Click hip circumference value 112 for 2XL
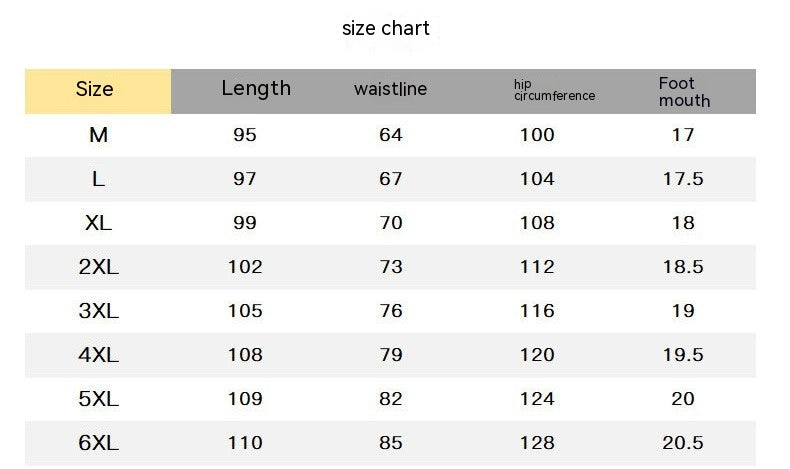Image resolution: width=790 pixels, height=469 pixels. (x=537, y=267)
